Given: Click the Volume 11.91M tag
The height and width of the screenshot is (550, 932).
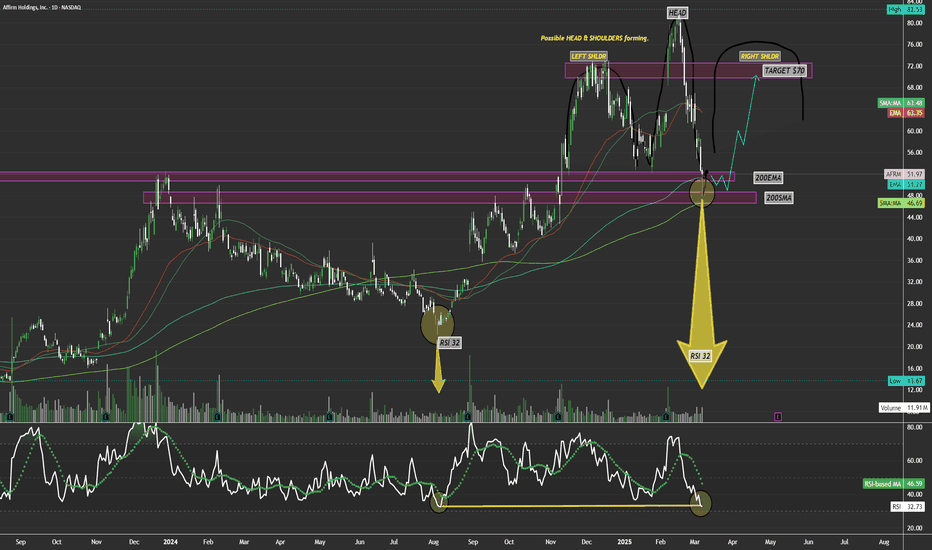Looking at the screenshot, I should point(904,408).
